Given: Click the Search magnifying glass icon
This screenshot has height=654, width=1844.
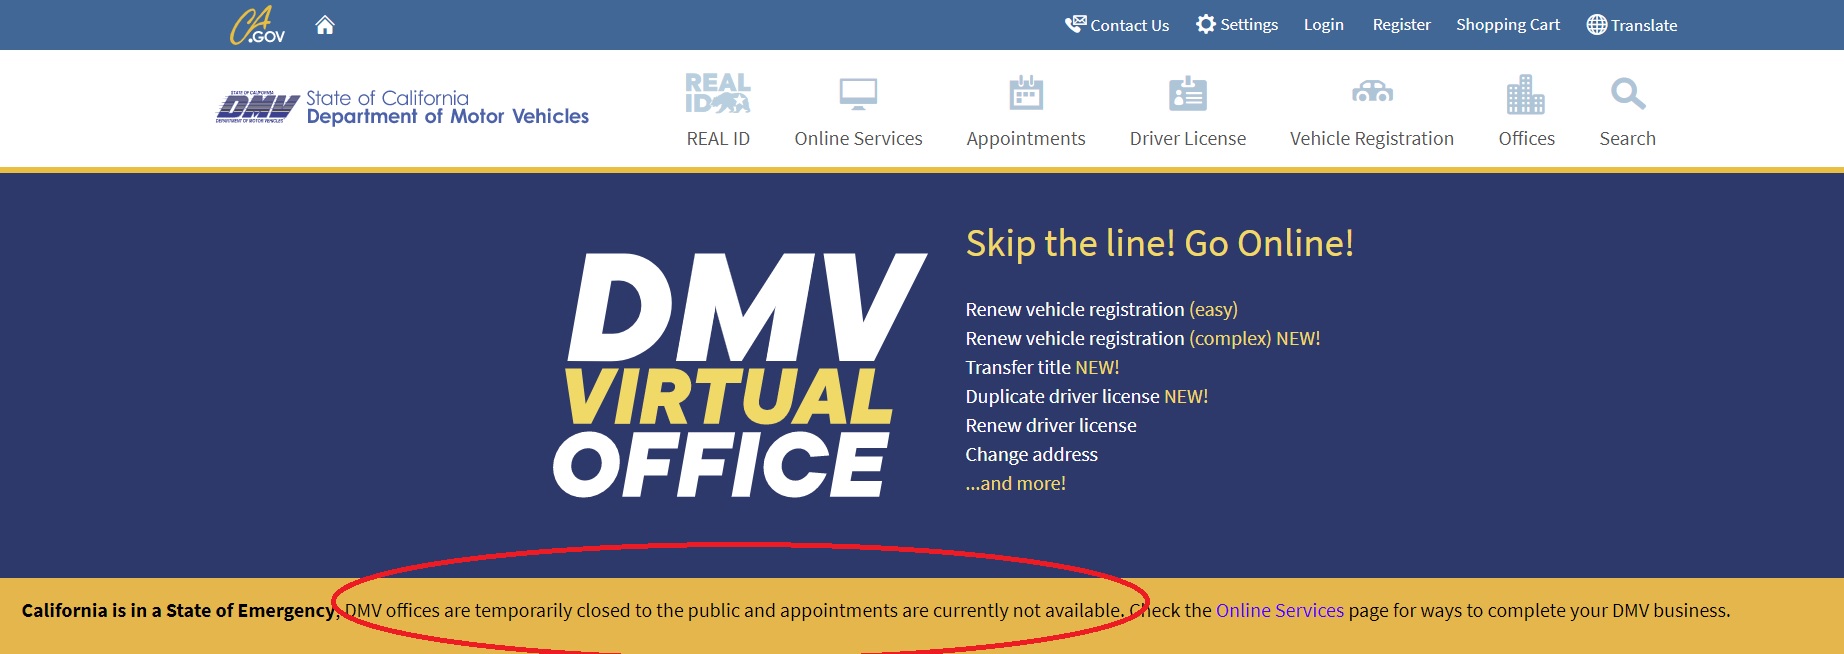Looking at the screenshot, I should coord(1628,94).
